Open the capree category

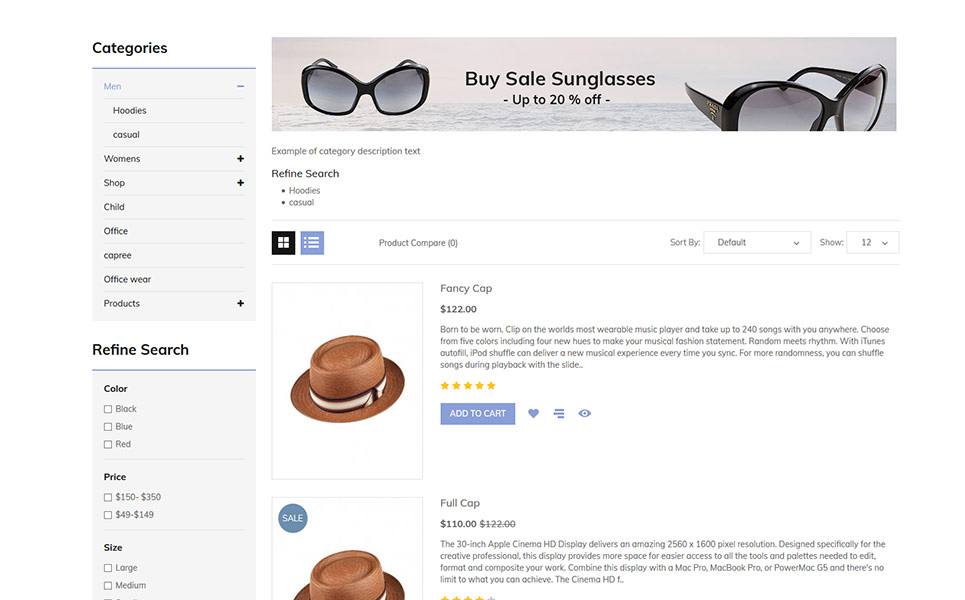pos(118,255)
